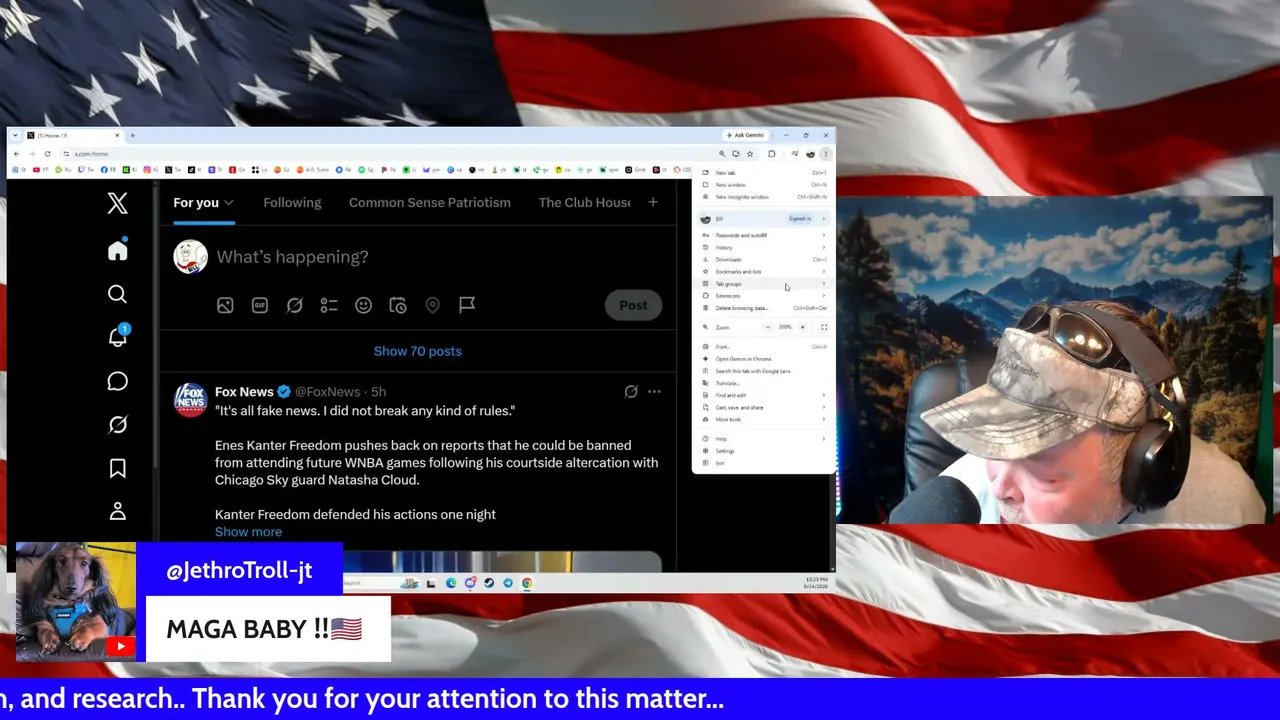1280x720 pixels.
Task: Click the Fox News profile avatar
Action: (x=190, y=399)
